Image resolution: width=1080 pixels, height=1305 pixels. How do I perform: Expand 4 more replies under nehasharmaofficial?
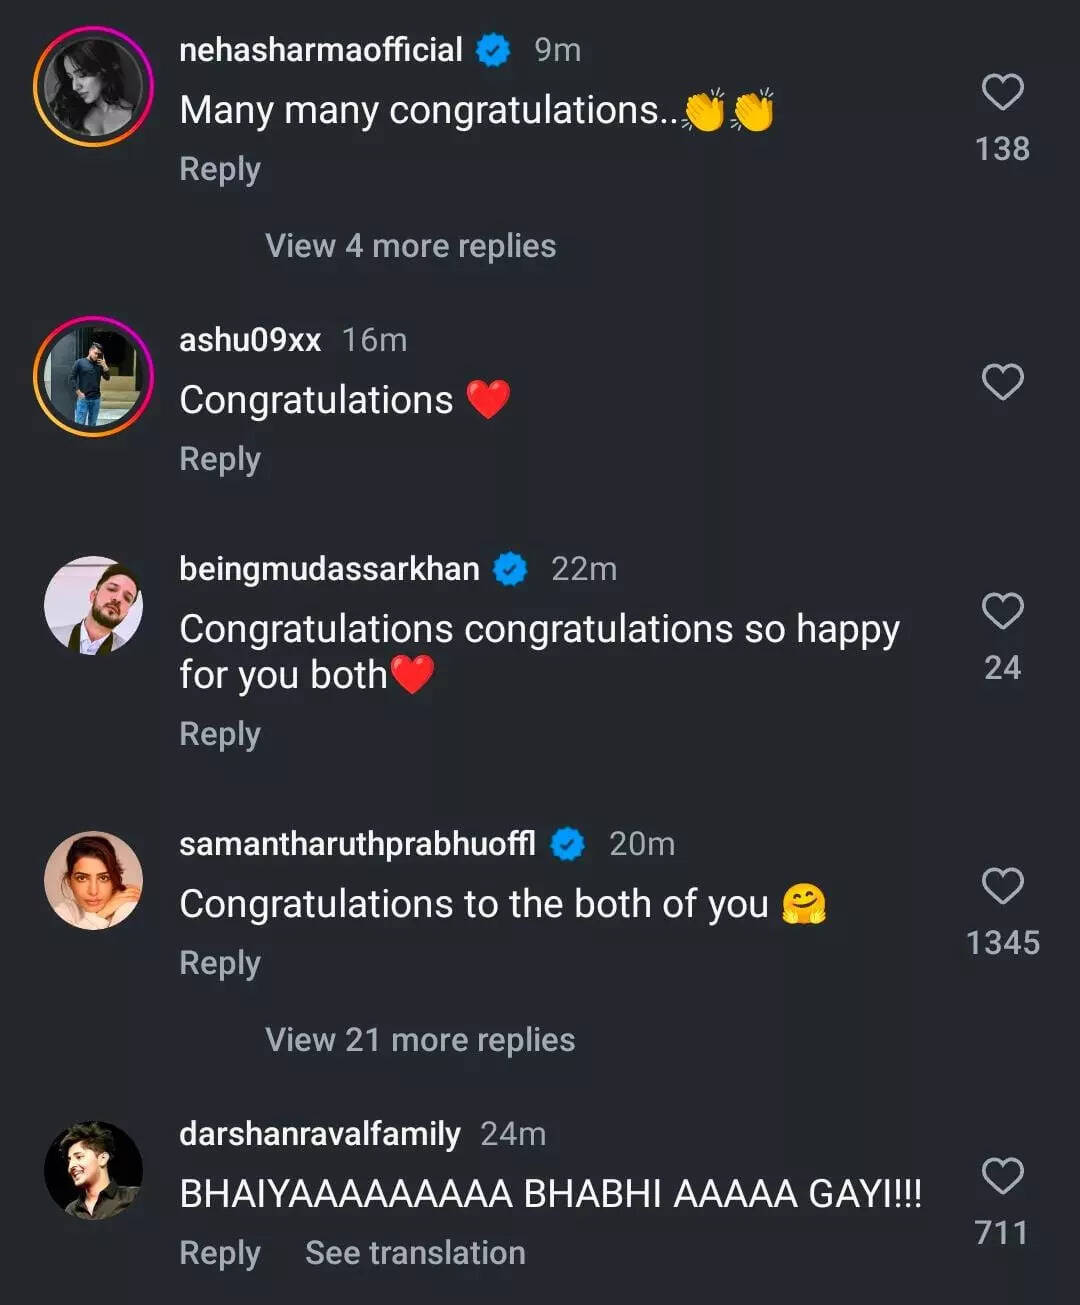(410, 246)
